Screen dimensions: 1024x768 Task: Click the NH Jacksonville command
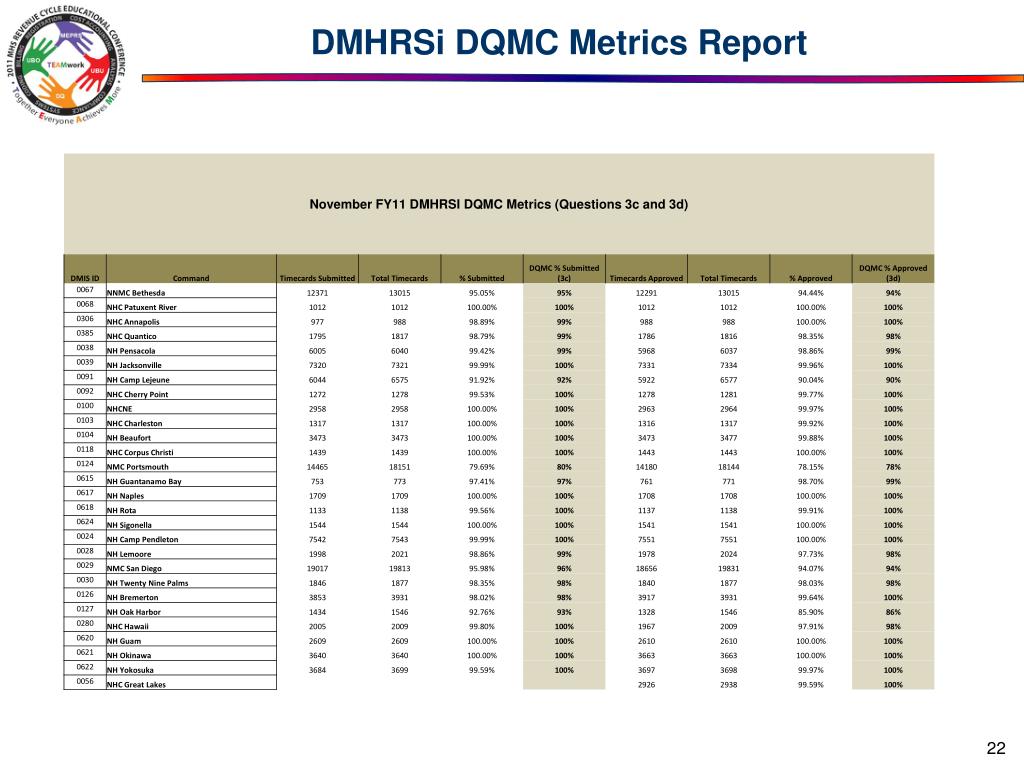(x=134, y=365)
